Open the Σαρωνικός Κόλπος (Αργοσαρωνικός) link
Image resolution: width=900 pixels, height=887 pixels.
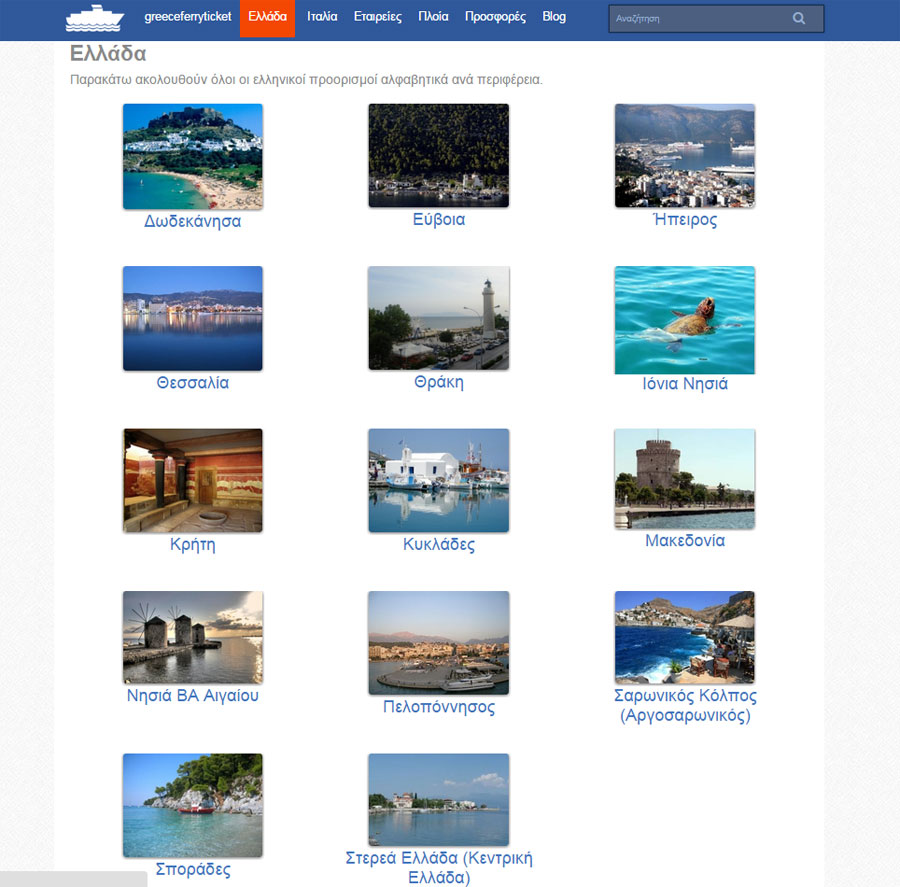685,705
